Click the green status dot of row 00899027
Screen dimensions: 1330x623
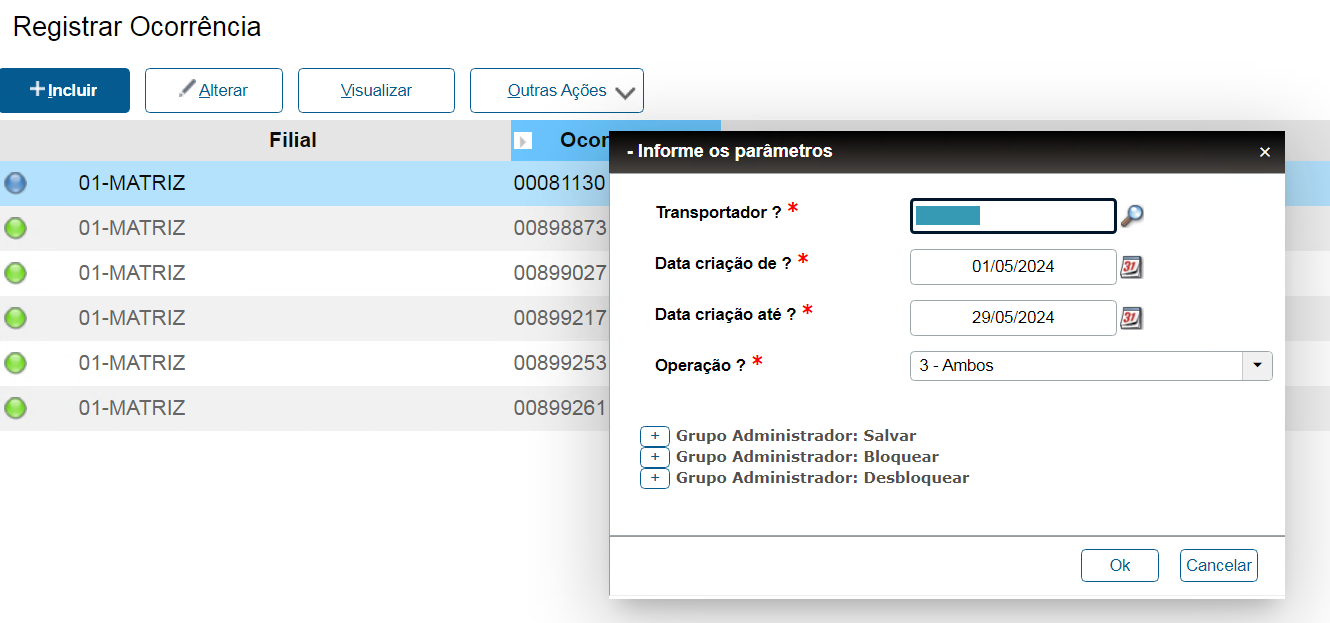16,272
